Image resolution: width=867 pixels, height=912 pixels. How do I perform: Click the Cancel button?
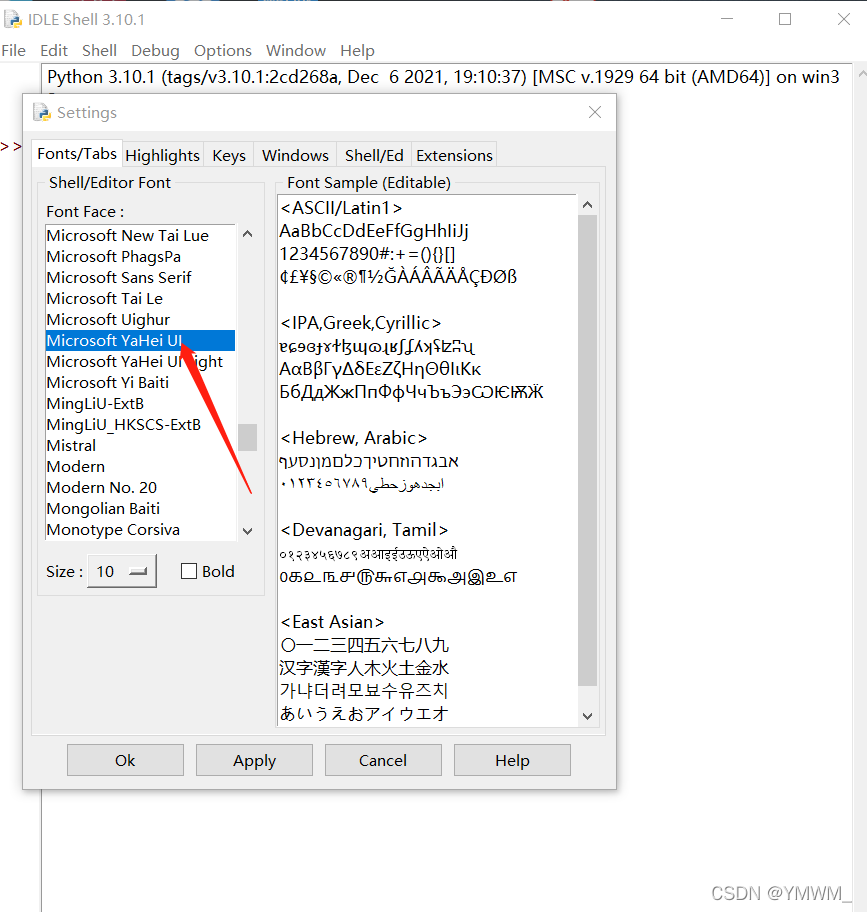tap(383, 760)
